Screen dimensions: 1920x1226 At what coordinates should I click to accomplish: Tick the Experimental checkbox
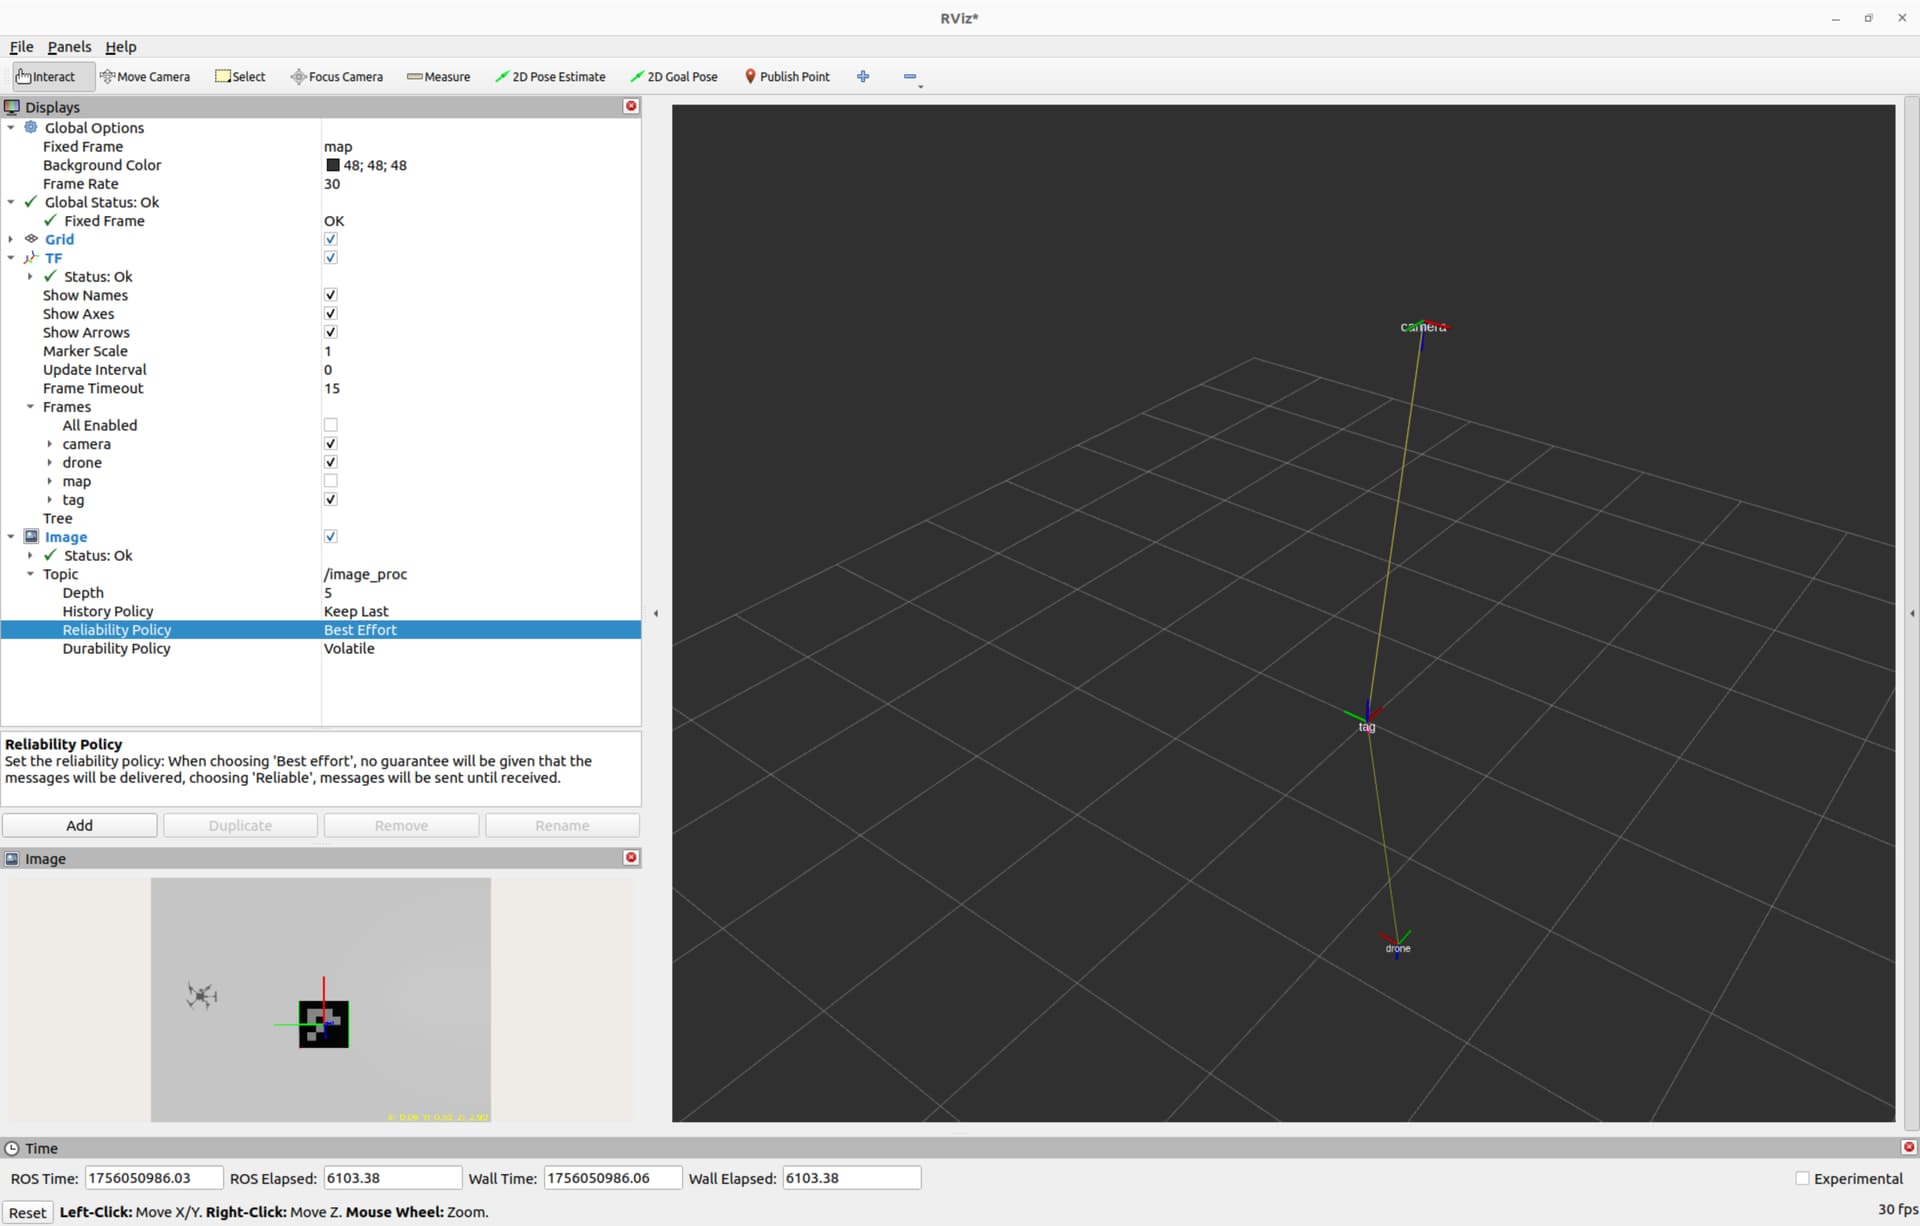[x=1802, y=1178]
